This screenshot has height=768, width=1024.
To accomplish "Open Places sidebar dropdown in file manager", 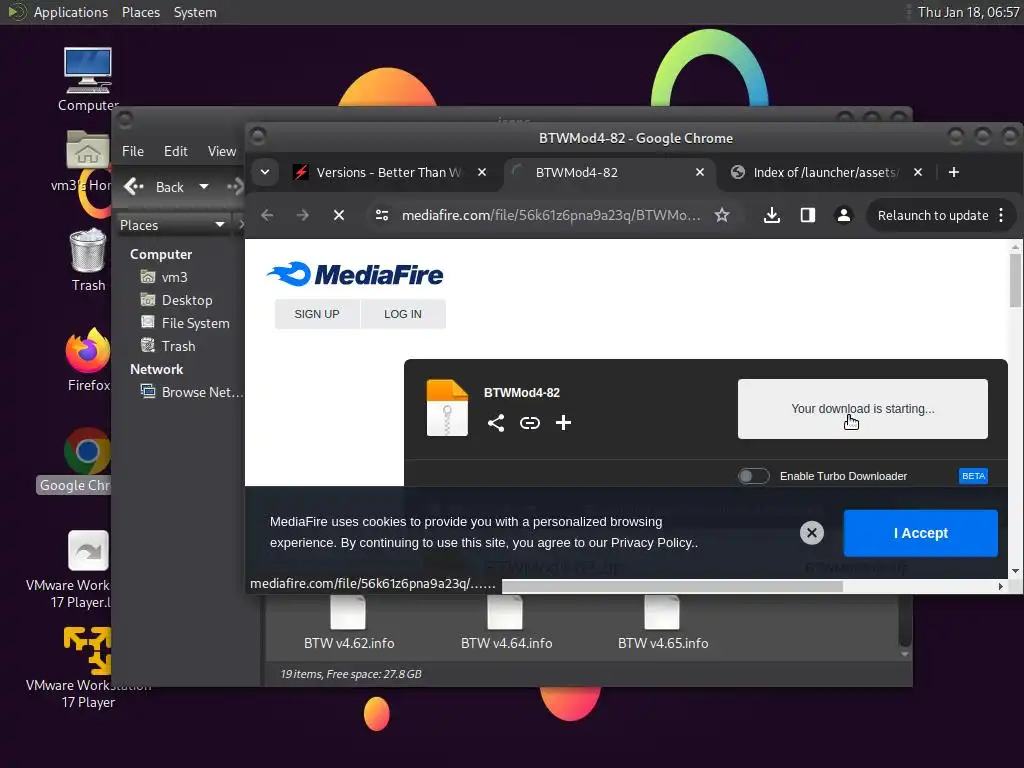I will click(x=172, y=225).
